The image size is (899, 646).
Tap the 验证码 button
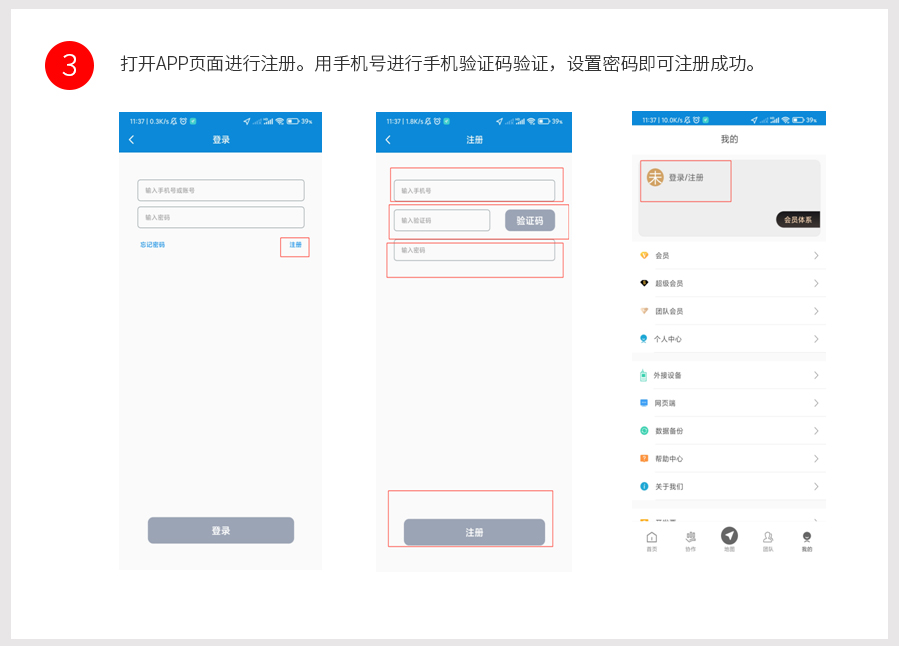pyautogui.click(x=530, y=221)
